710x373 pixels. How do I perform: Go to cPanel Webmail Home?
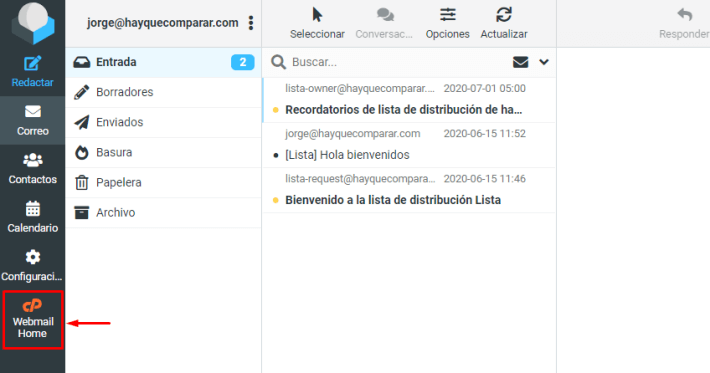pos(33,320)
